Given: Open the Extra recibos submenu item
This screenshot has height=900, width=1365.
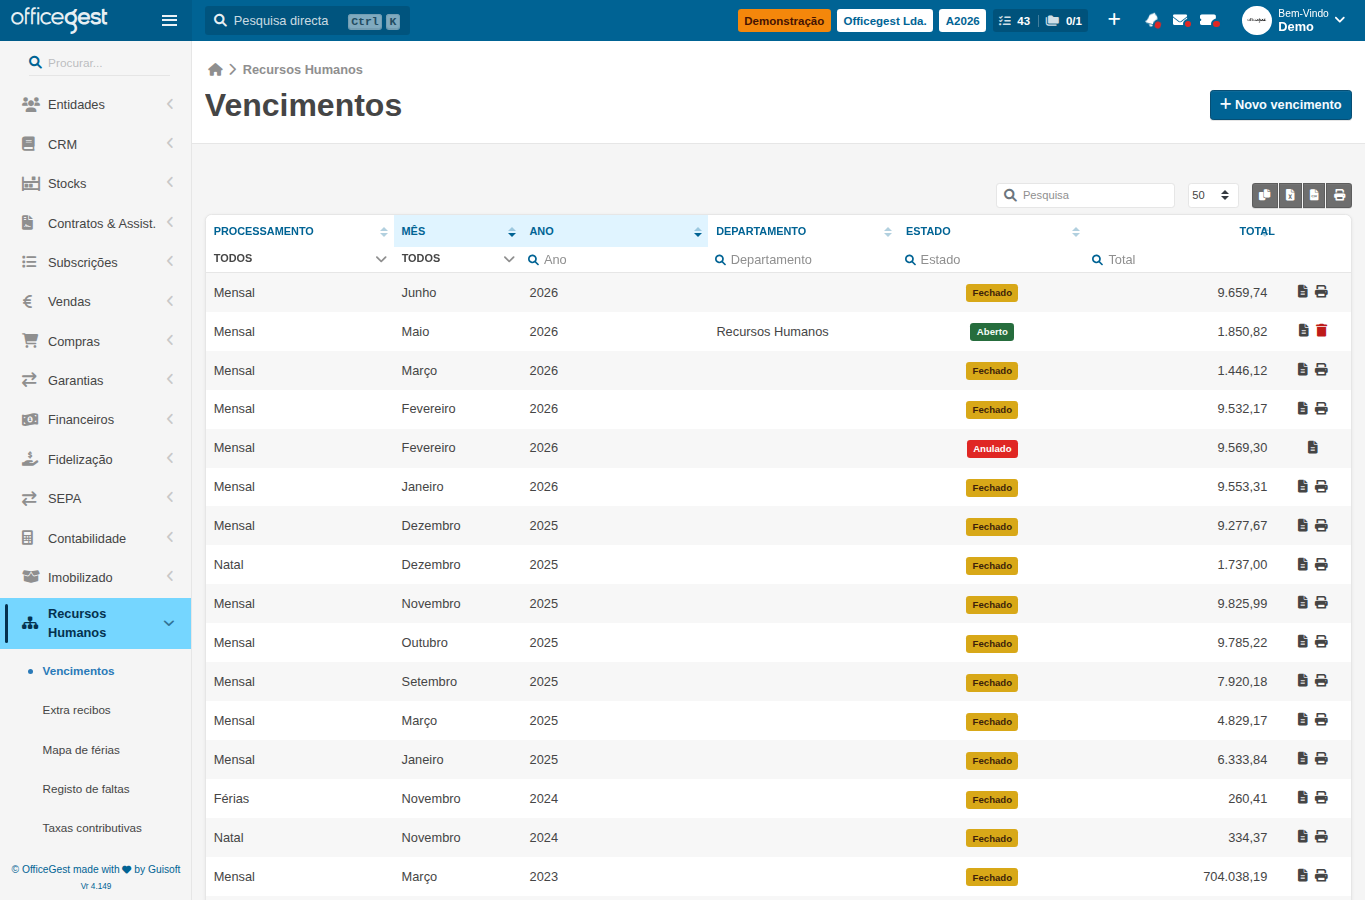Looking at the screenshot, I should tap(76, 710).
